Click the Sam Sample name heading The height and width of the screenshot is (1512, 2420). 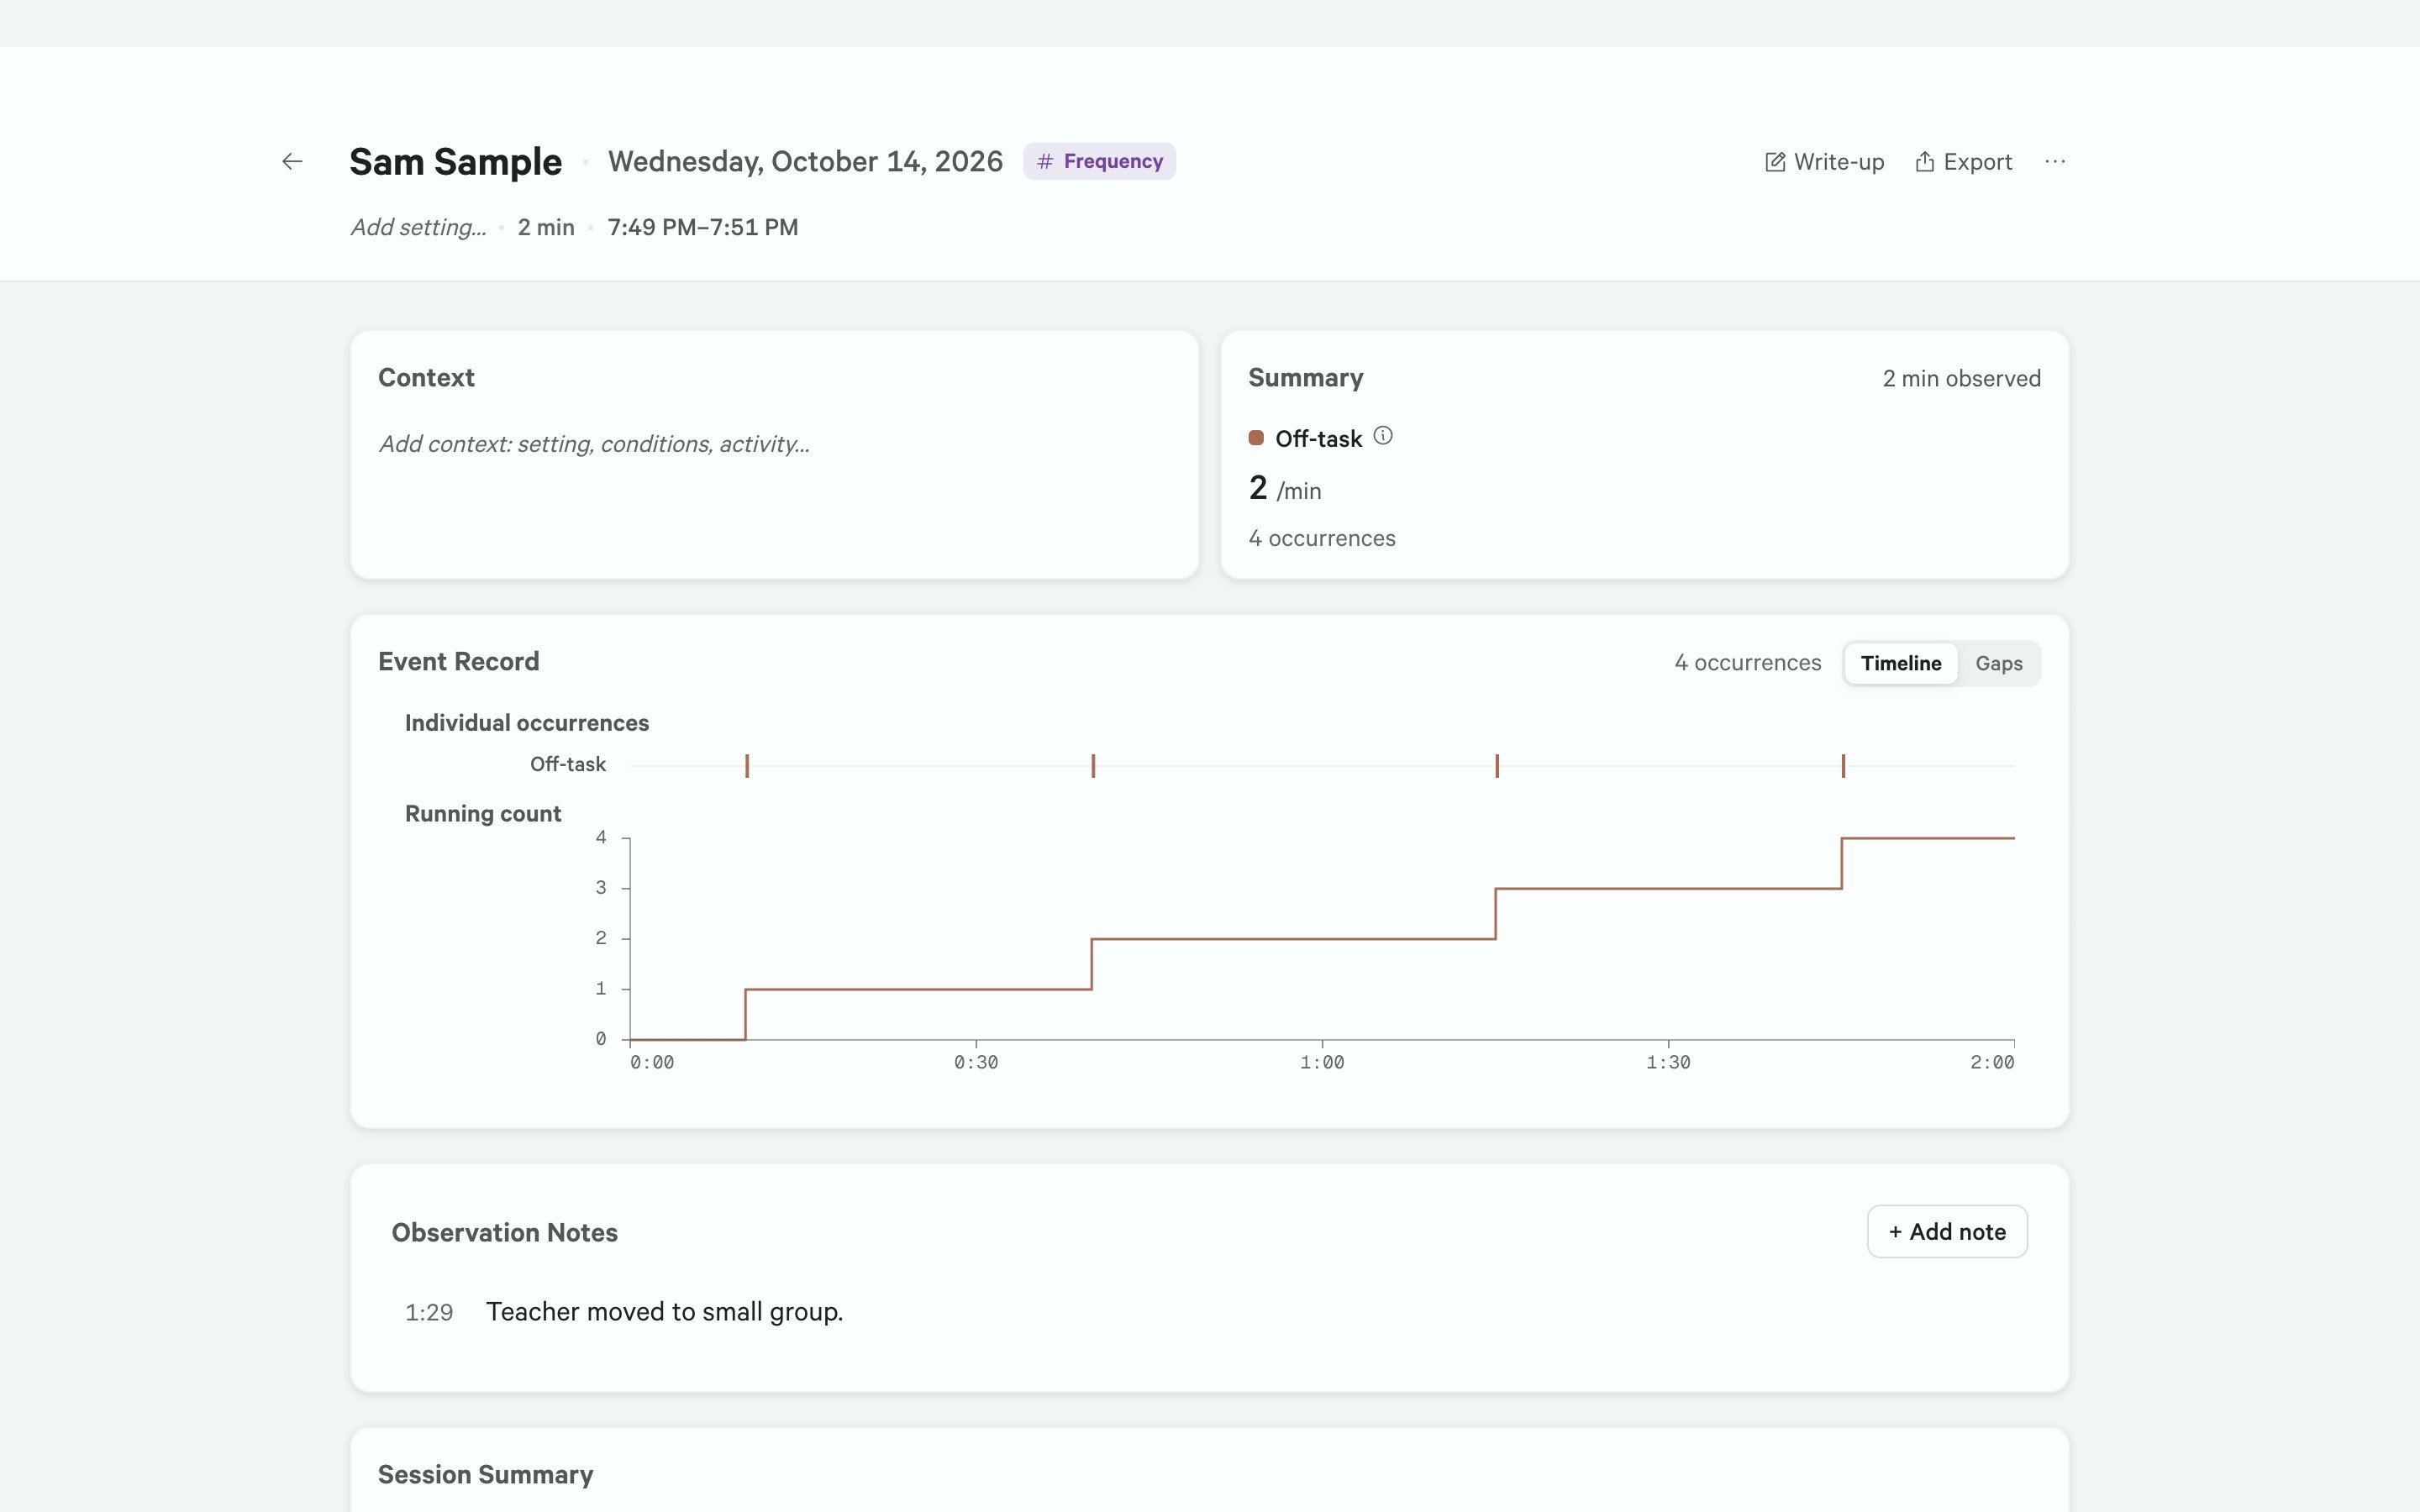click(455, 161)
